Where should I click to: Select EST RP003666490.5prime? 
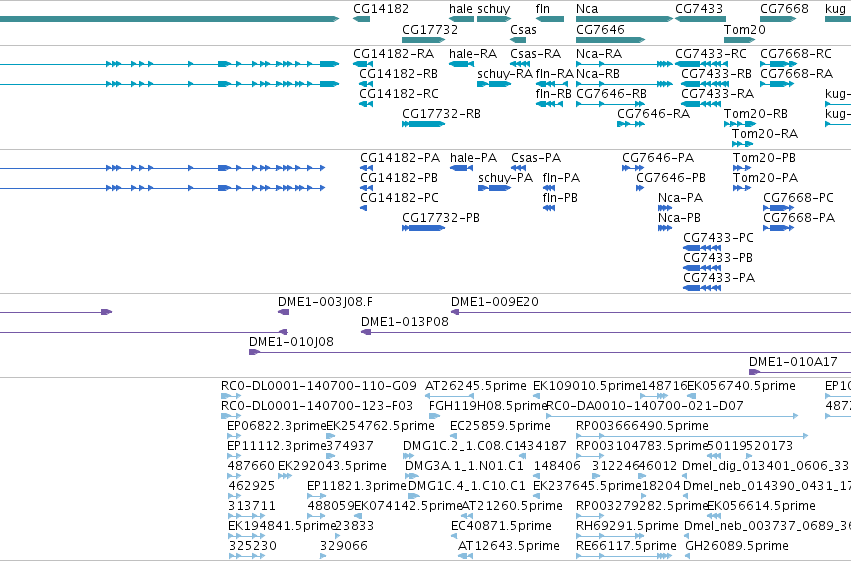[x=642, y=426]
